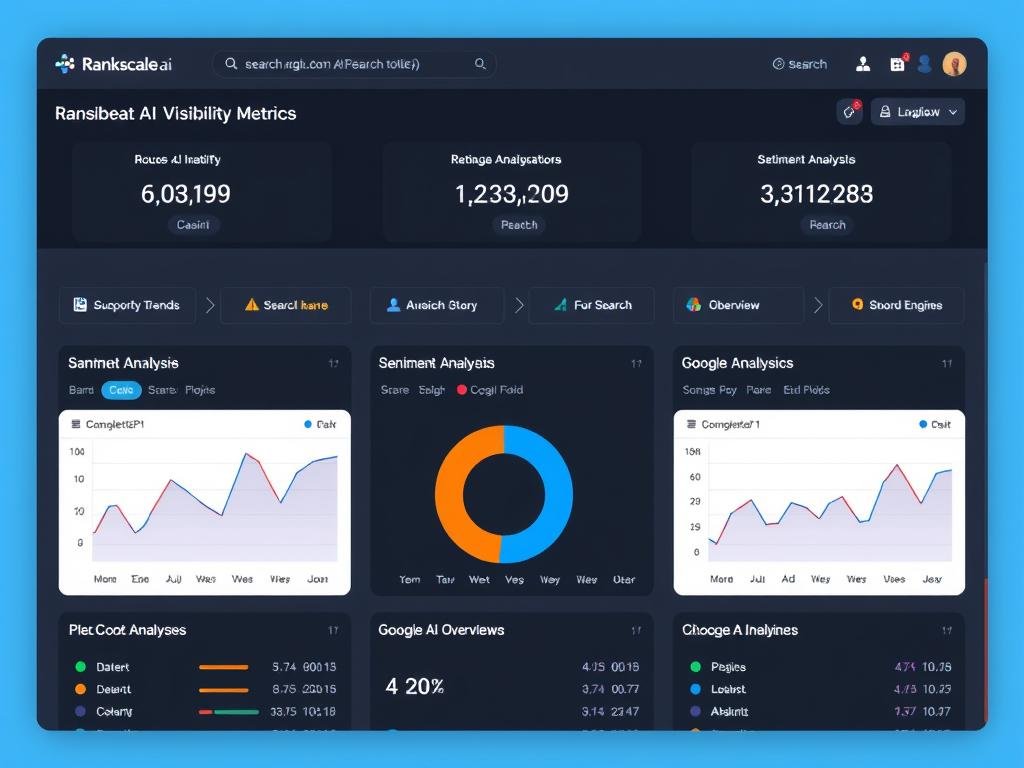The height and width of the screenshot is (768, 1024).
Task: Open the notifications bell with red badge
Action: coord(849,112)
